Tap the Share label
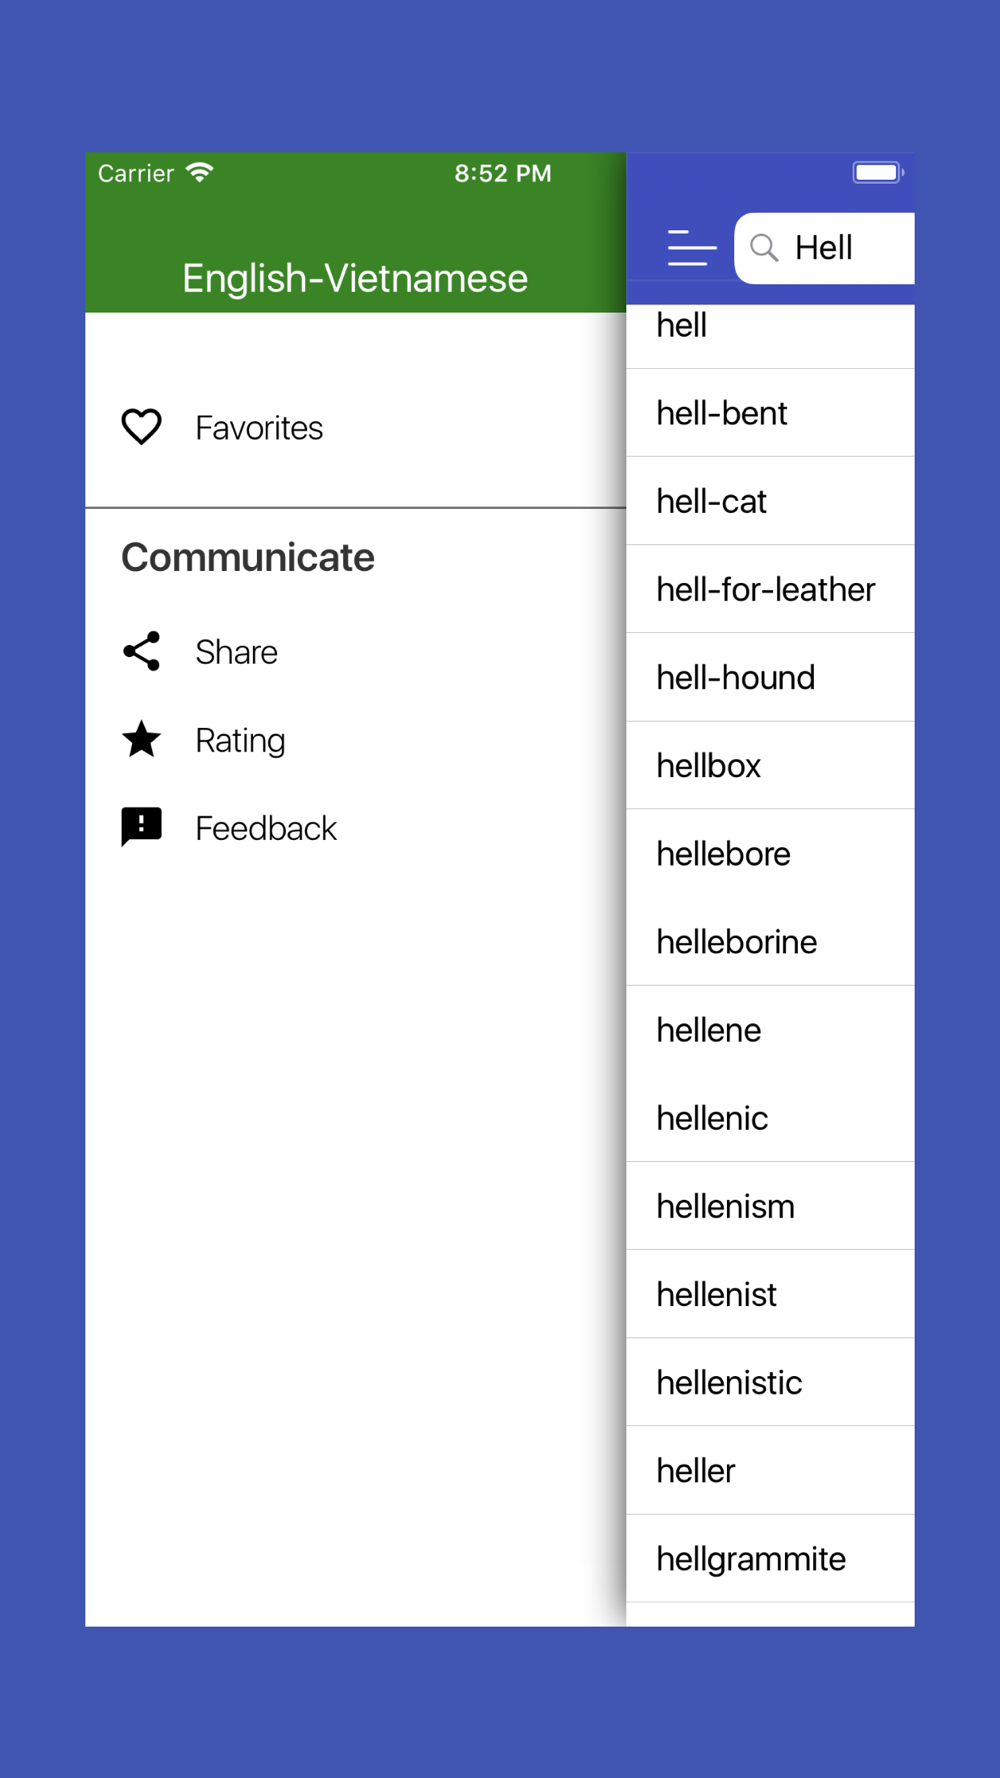1000x1778 pixels. (236, 652)
